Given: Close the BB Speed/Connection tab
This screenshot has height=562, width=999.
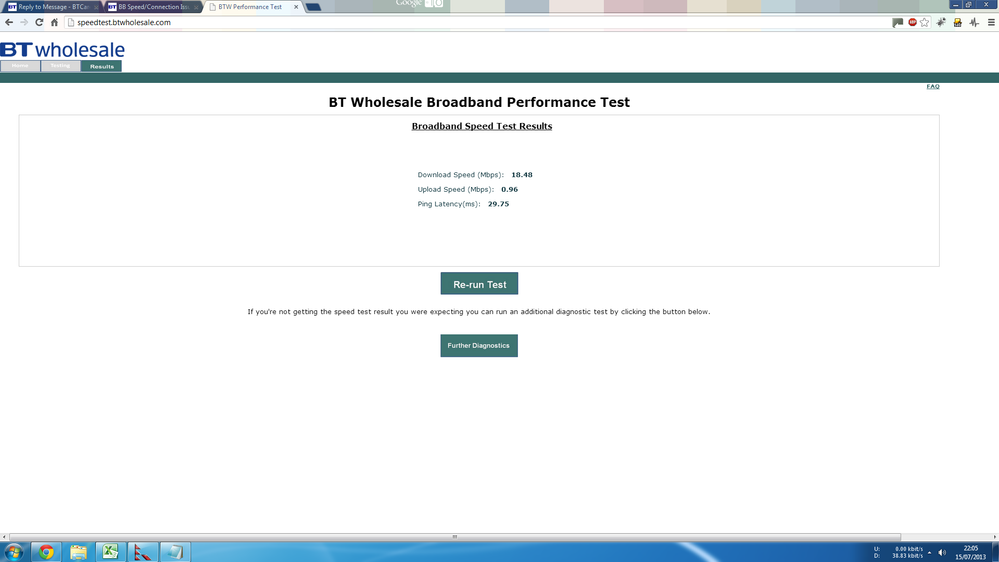Looking at the screenshot, I should pyautogui.click(x=196, y=7).
